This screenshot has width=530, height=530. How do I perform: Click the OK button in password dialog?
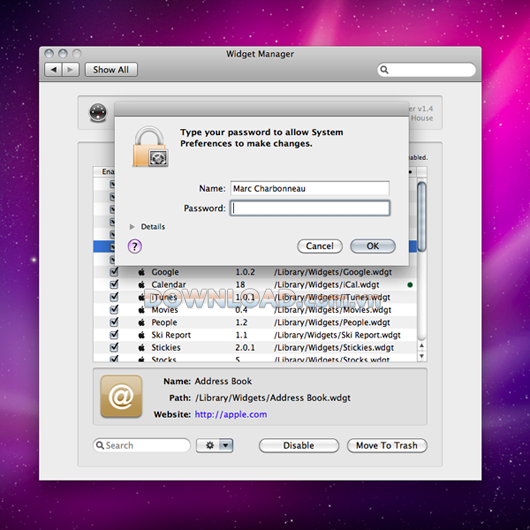point(373,246)
